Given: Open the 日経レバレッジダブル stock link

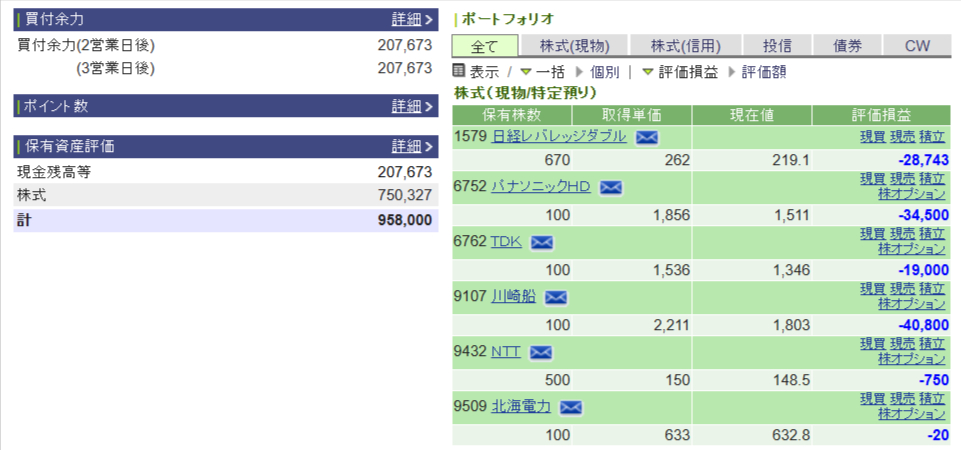Looking at the screenshot, I should pyautogui.click(x=559, y=136).
